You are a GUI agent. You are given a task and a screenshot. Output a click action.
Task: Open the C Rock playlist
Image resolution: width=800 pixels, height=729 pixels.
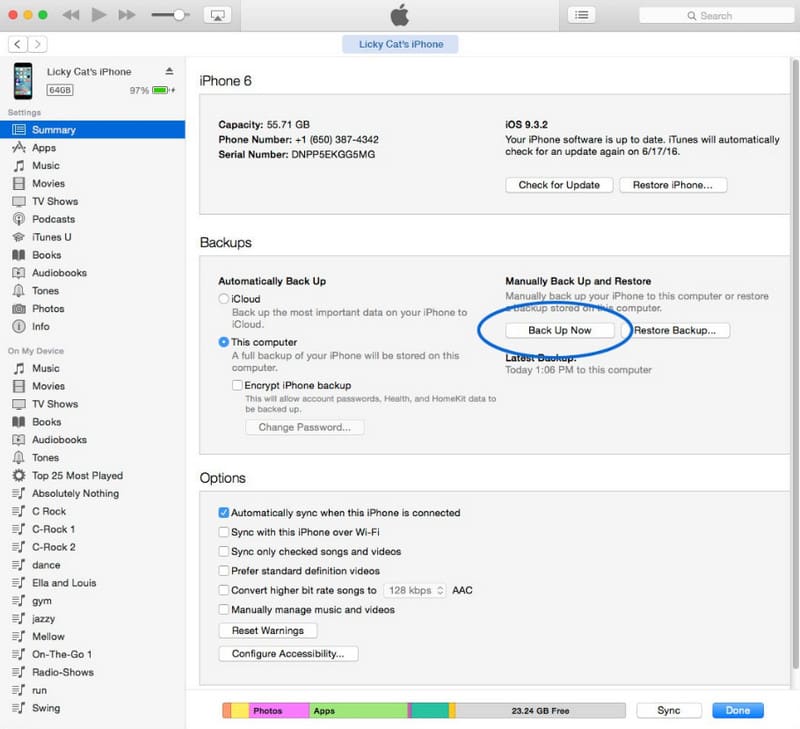(x=92, y=512)
